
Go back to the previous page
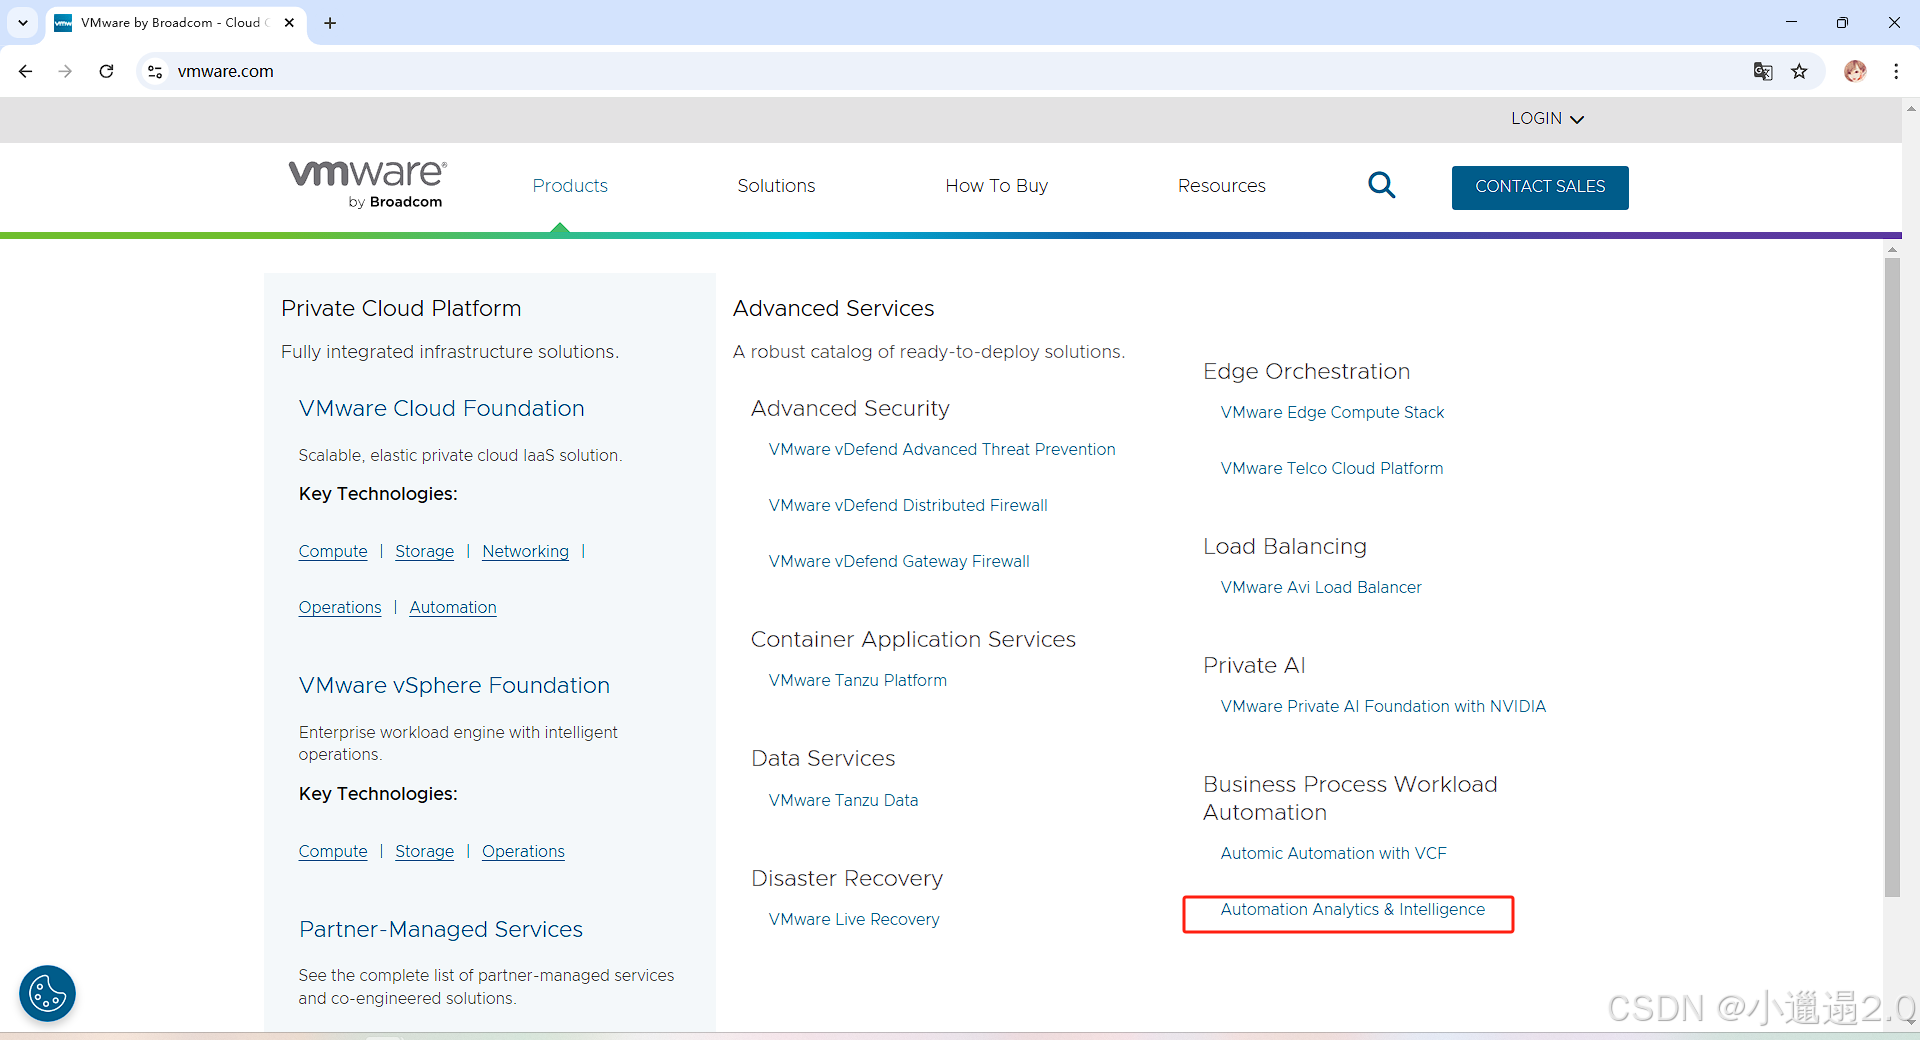click(25, 71)
